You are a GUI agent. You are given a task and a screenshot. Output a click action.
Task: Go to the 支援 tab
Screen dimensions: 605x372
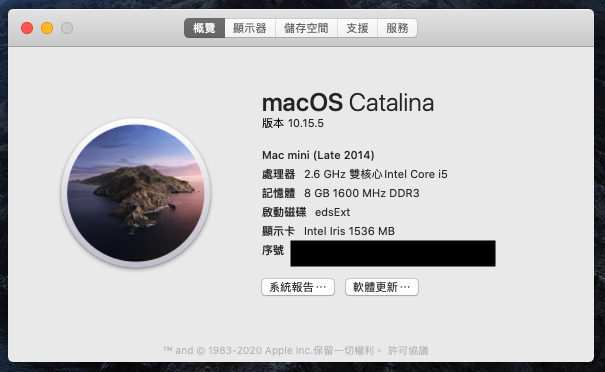click(x=357, y=28)
